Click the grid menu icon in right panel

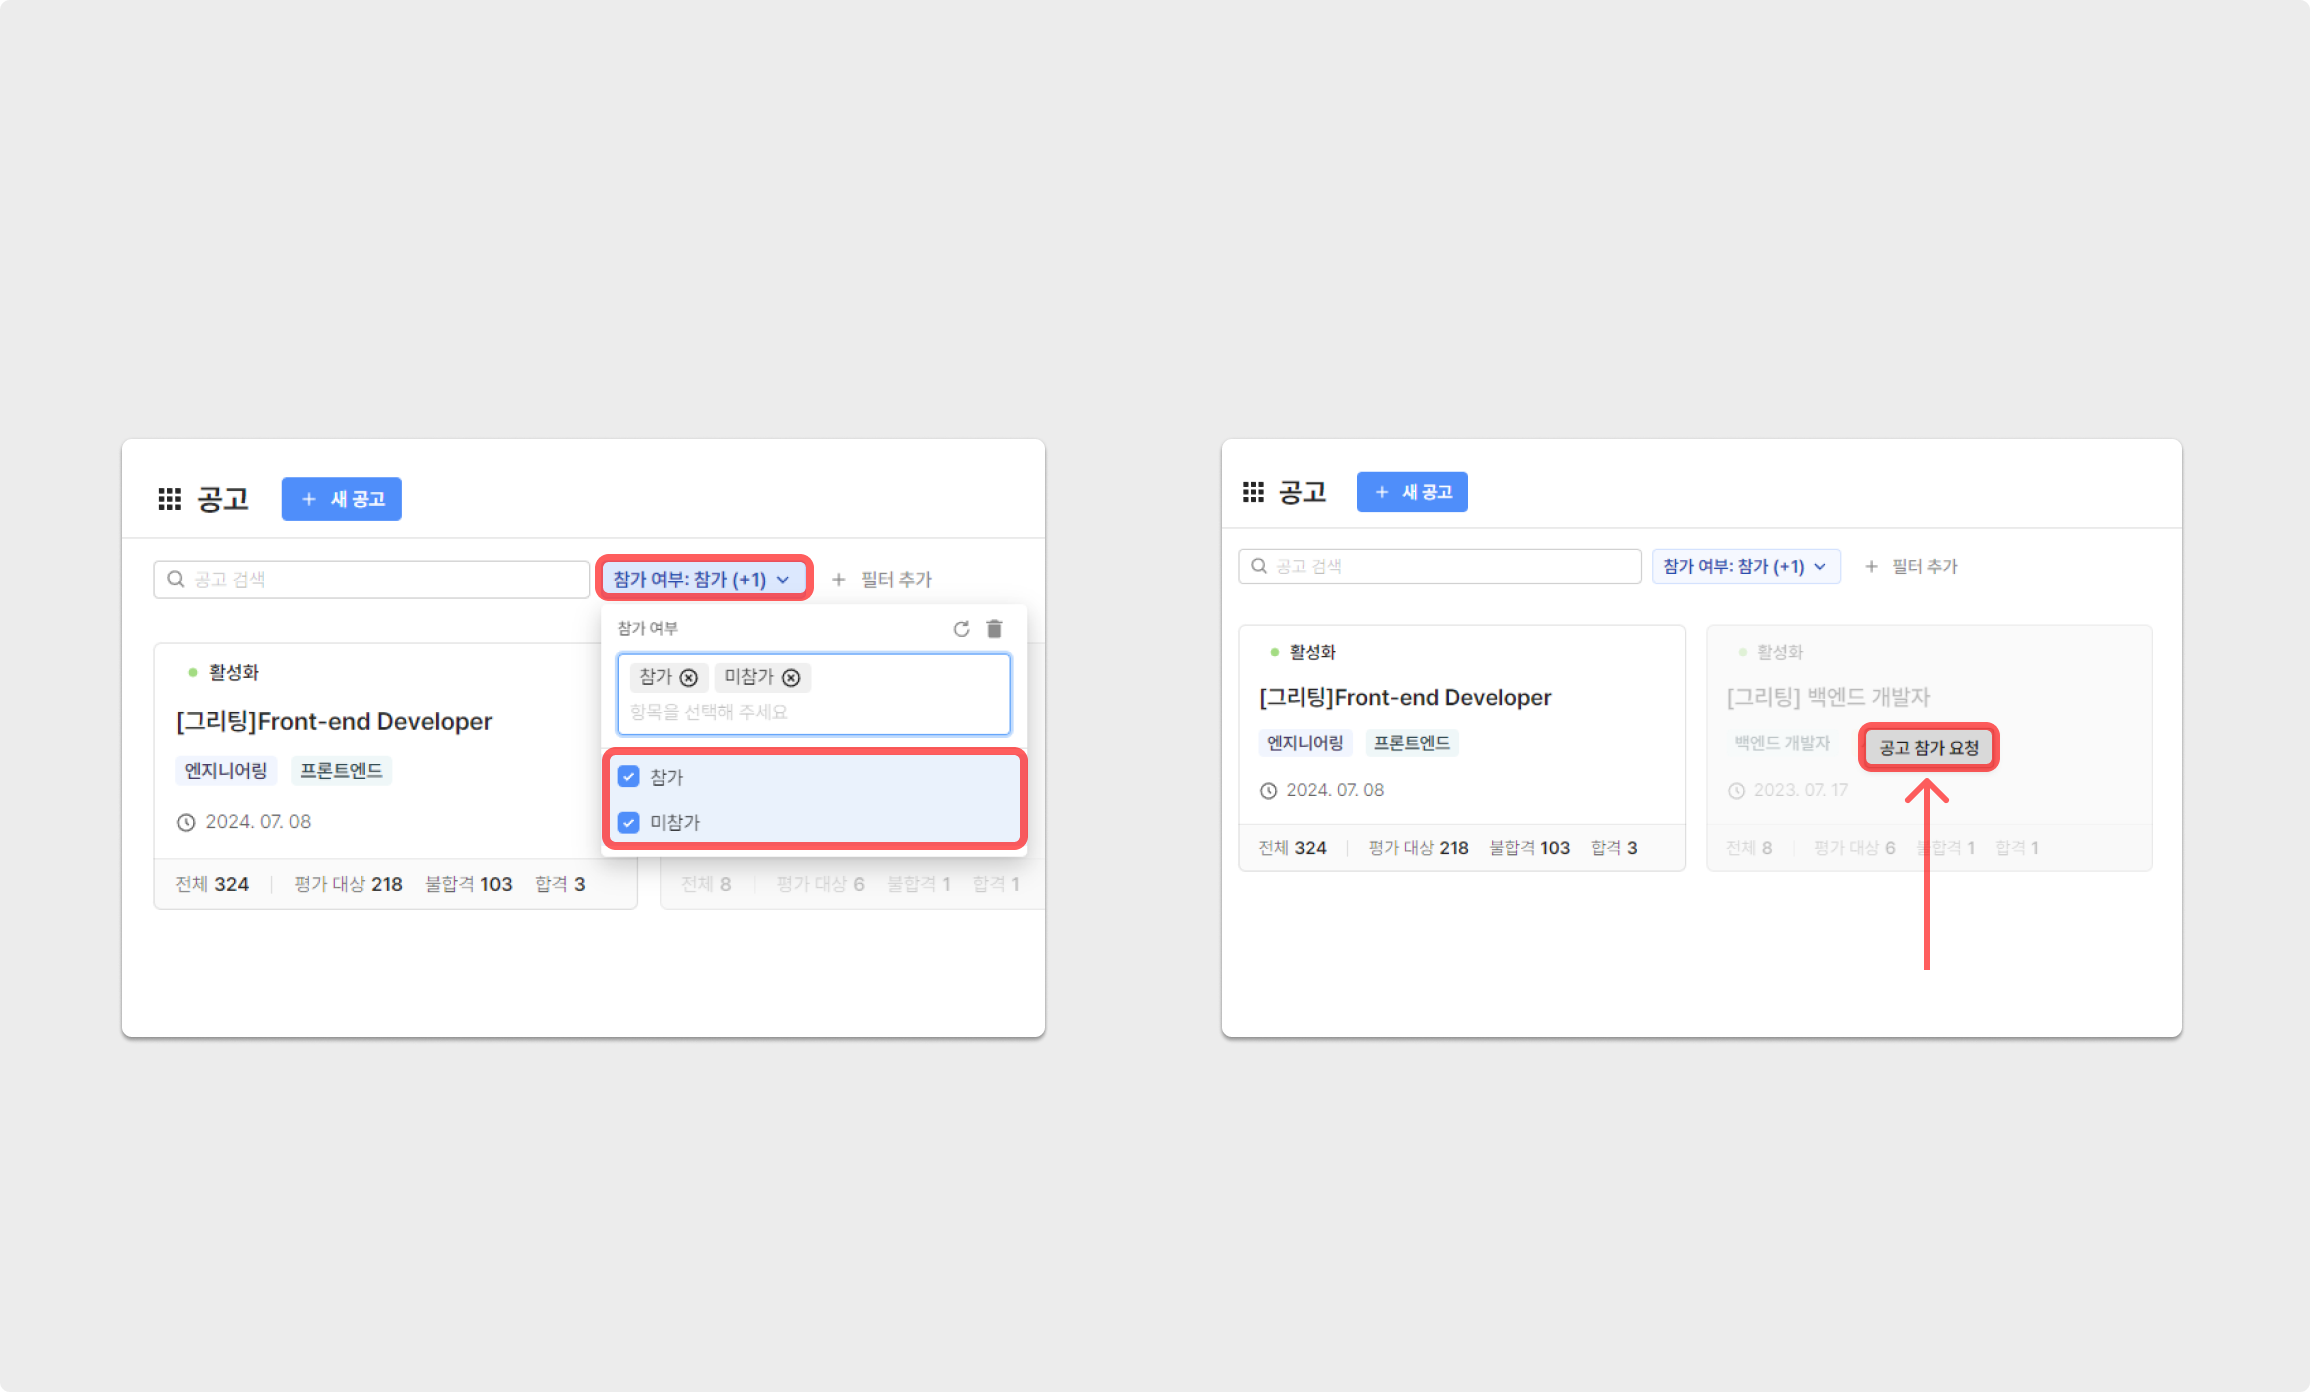1253,492
